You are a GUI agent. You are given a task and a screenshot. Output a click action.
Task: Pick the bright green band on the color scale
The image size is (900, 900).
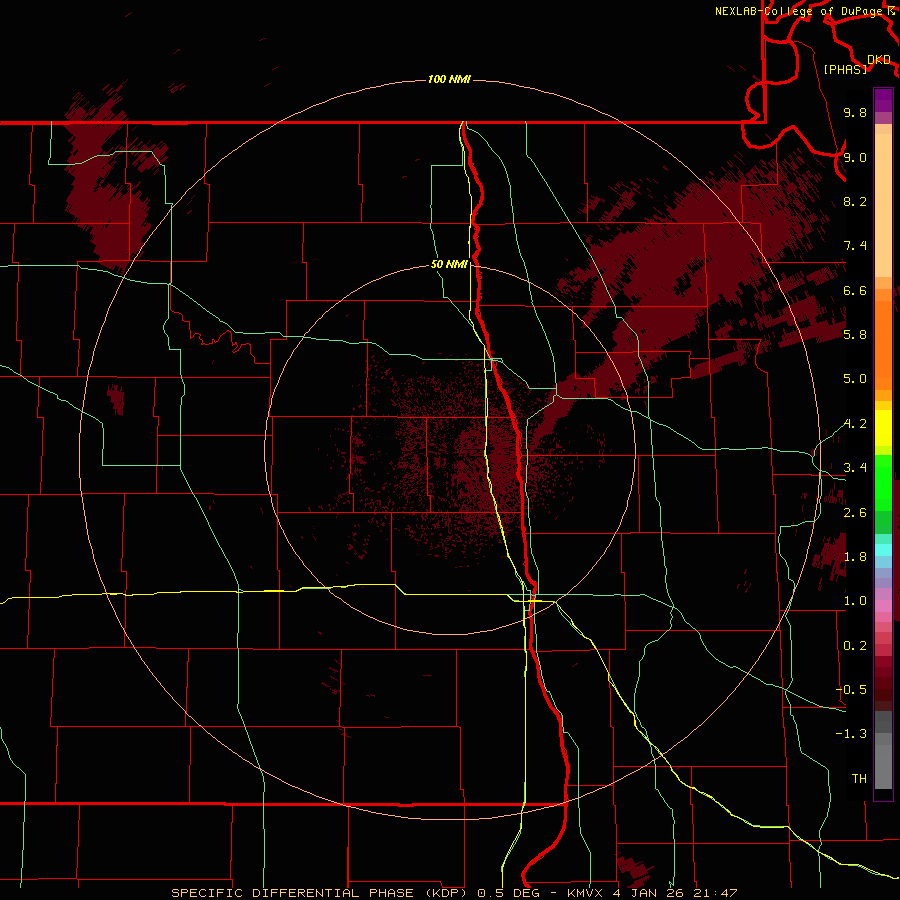click(883, 482)
